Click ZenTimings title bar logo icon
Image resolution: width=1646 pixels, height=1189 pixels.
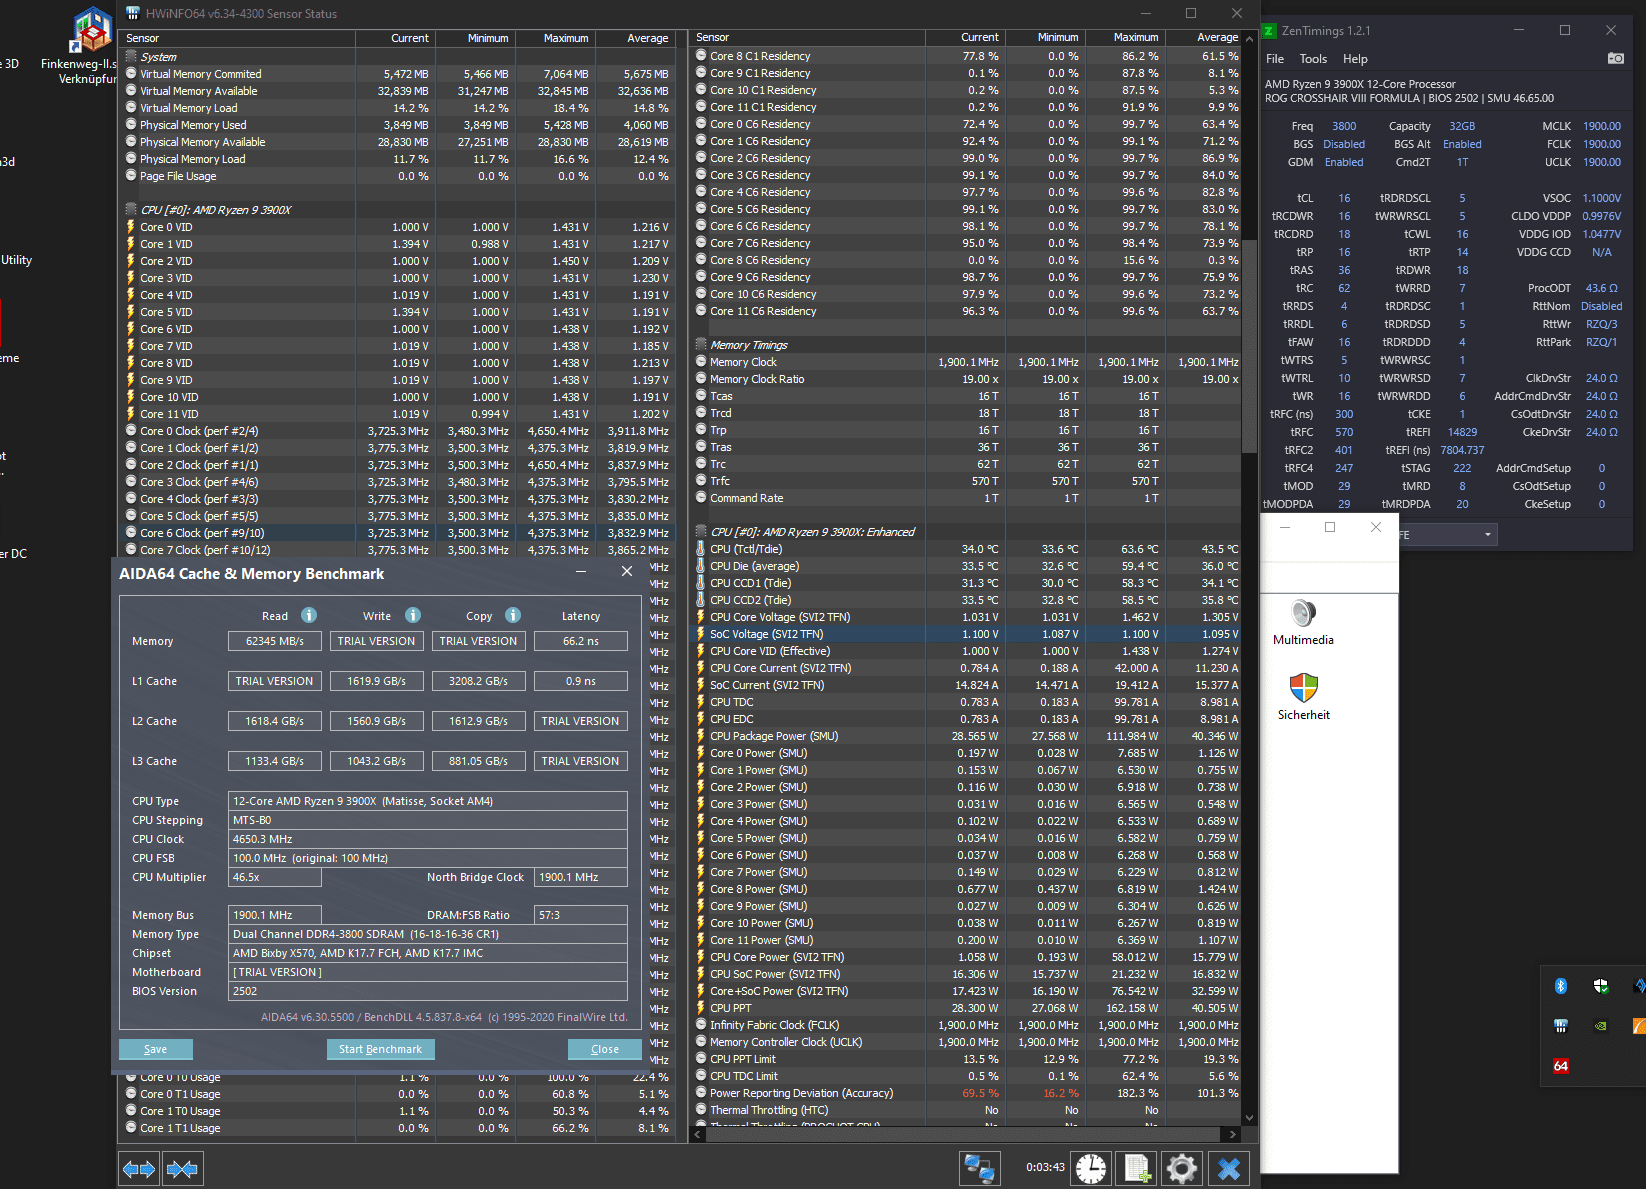[x=1269, y=31]
